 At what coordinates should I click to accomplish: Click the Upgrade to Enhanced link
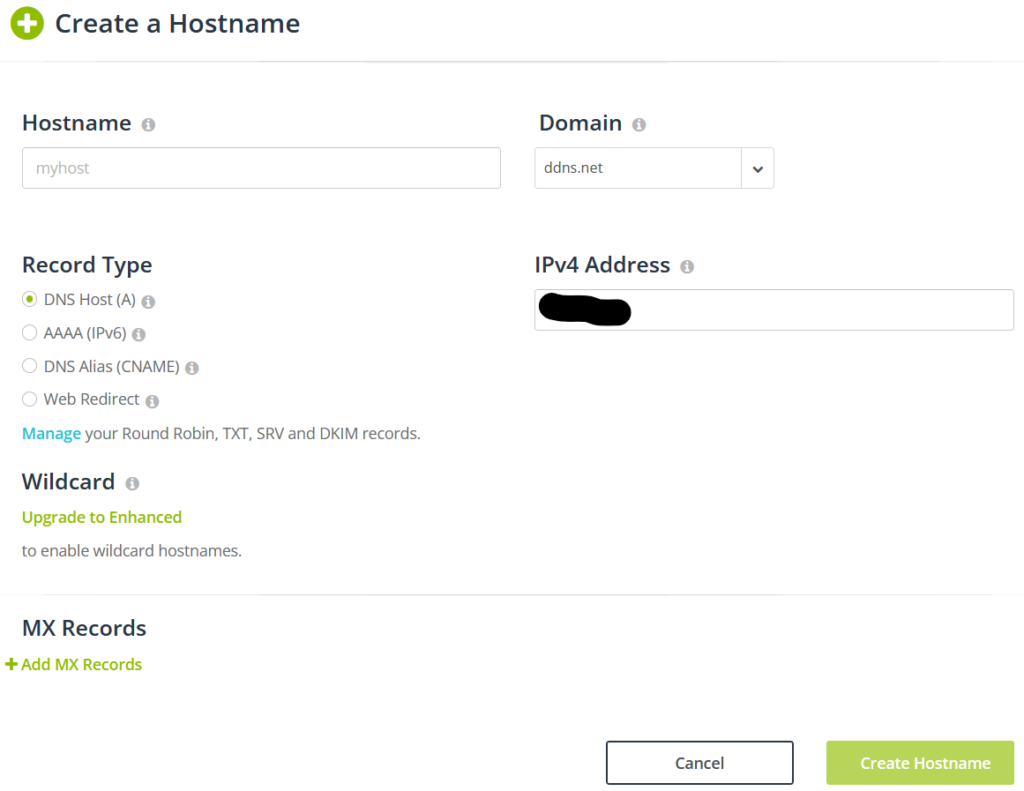[102, 517]
